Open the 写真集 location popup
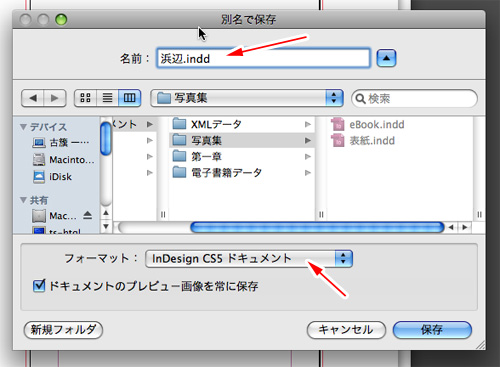This screenshot has width=500, height=367. tap(247, 98)
